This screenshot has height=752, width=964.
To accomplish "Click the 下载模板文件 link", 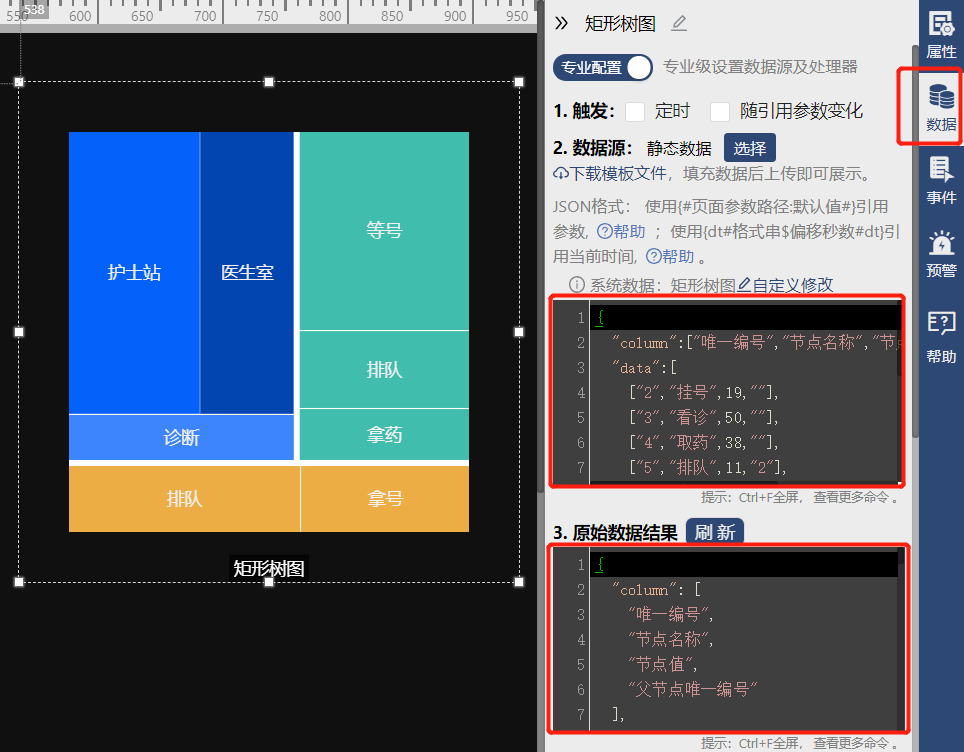I will 609,174.
